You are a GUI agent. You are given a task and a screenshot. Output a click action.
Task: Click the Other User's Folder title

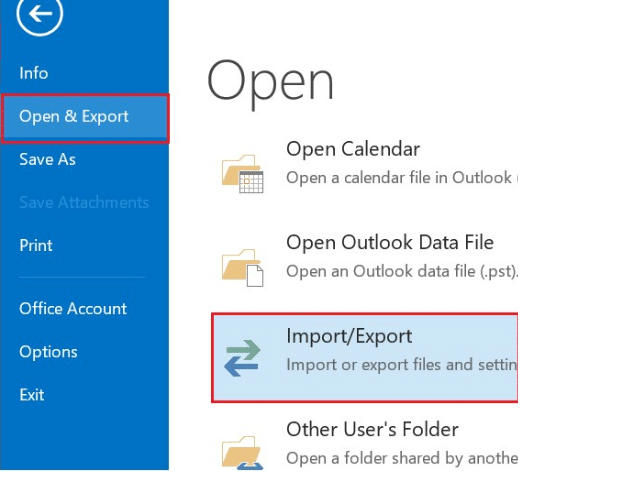pyautogui.click(x=372, y=429)
